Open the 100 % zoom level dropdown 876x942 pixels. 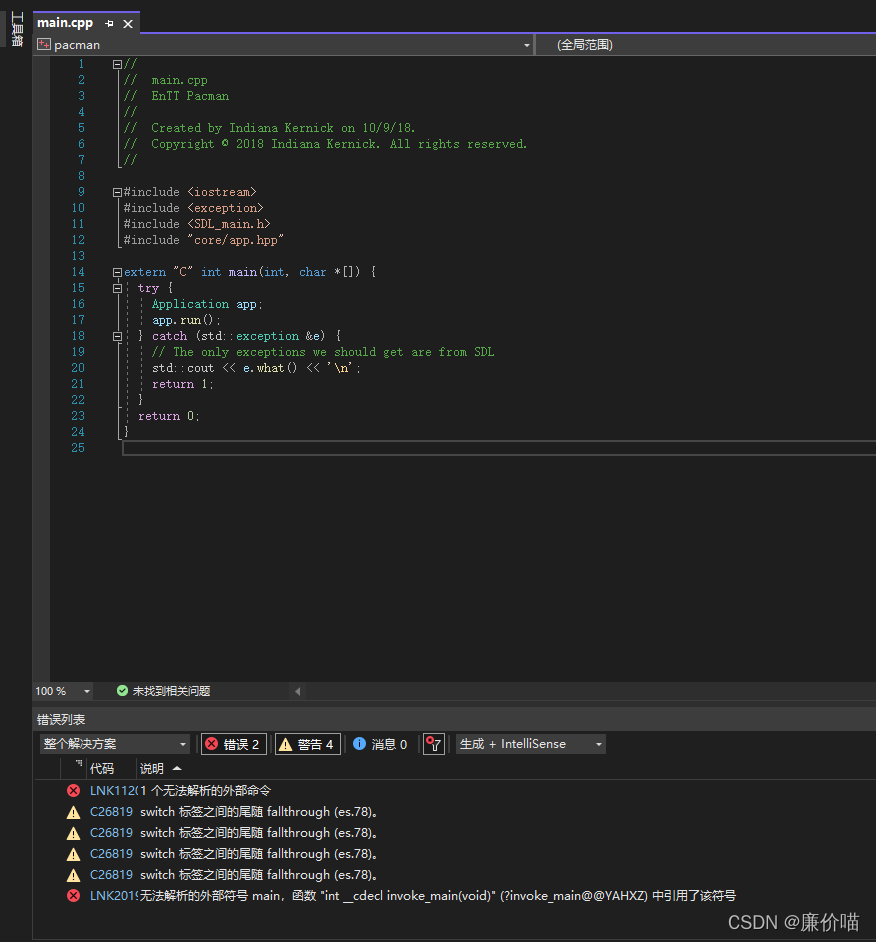click(x=87, y=691)
